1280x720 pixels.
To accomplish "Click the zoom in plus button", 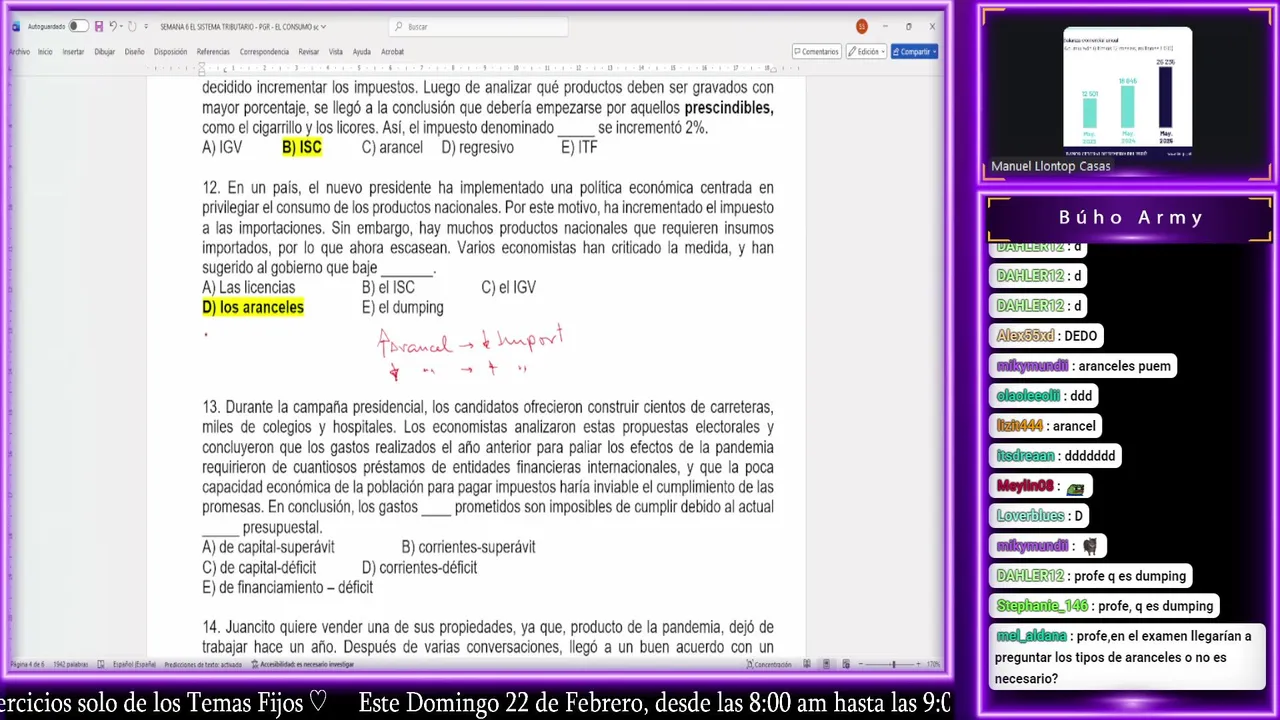I will 920,664.
